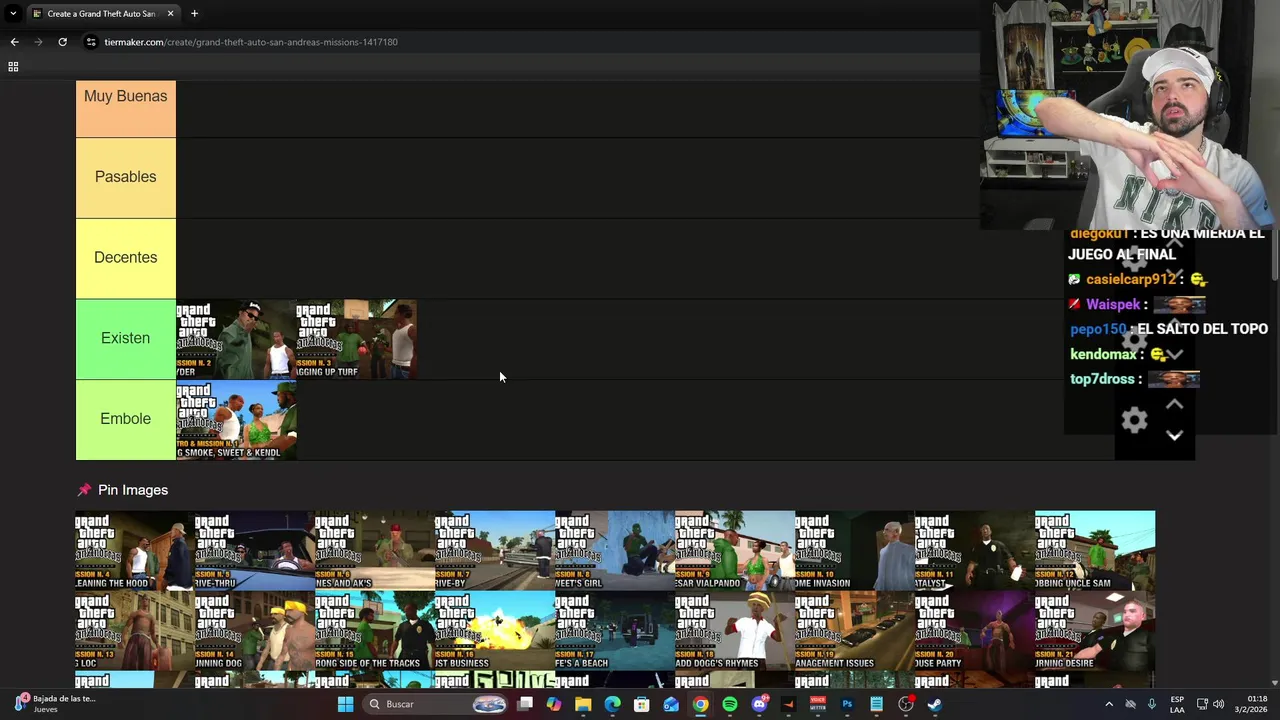1280x720 pixels.
Task: Pick the Madd Dogg's Rhymes mission image
Action: coord(735,630)
